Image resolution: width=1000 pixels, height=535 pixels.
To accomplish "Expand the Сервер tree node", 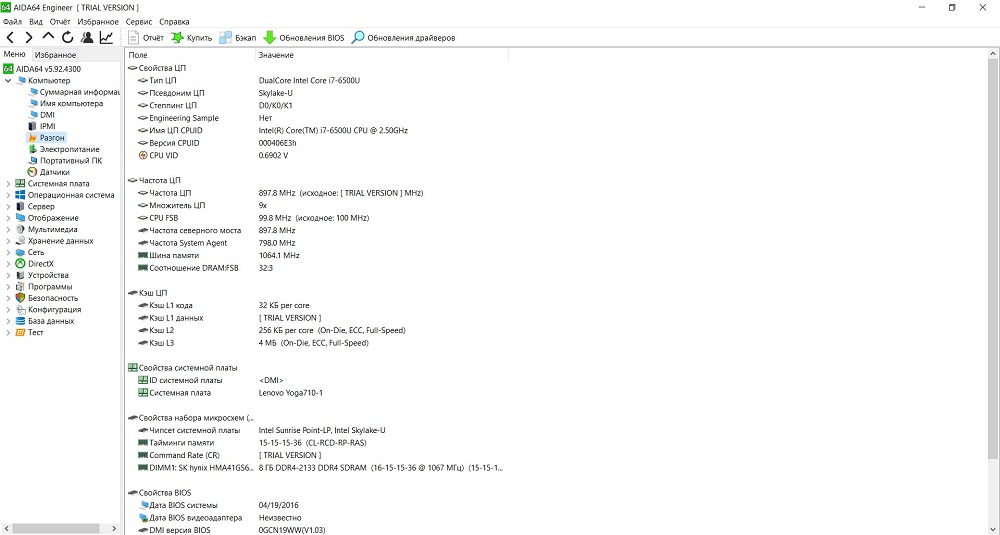I will [8, 207].
